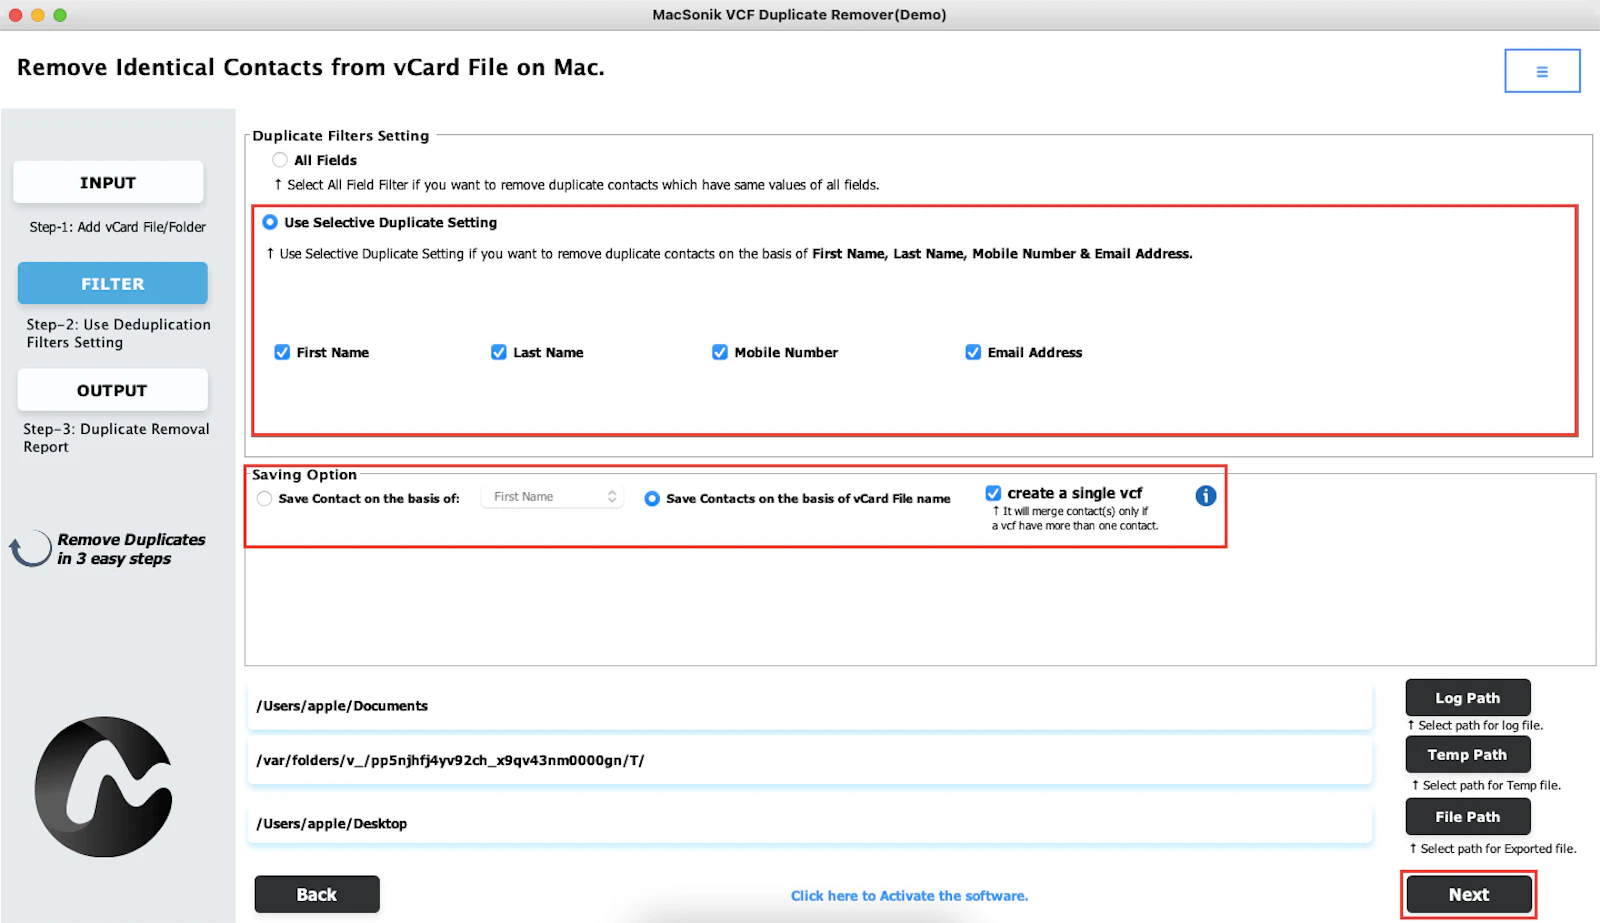Click the circular arrow Remove Duplicates icon

click(x=30, y=548)
